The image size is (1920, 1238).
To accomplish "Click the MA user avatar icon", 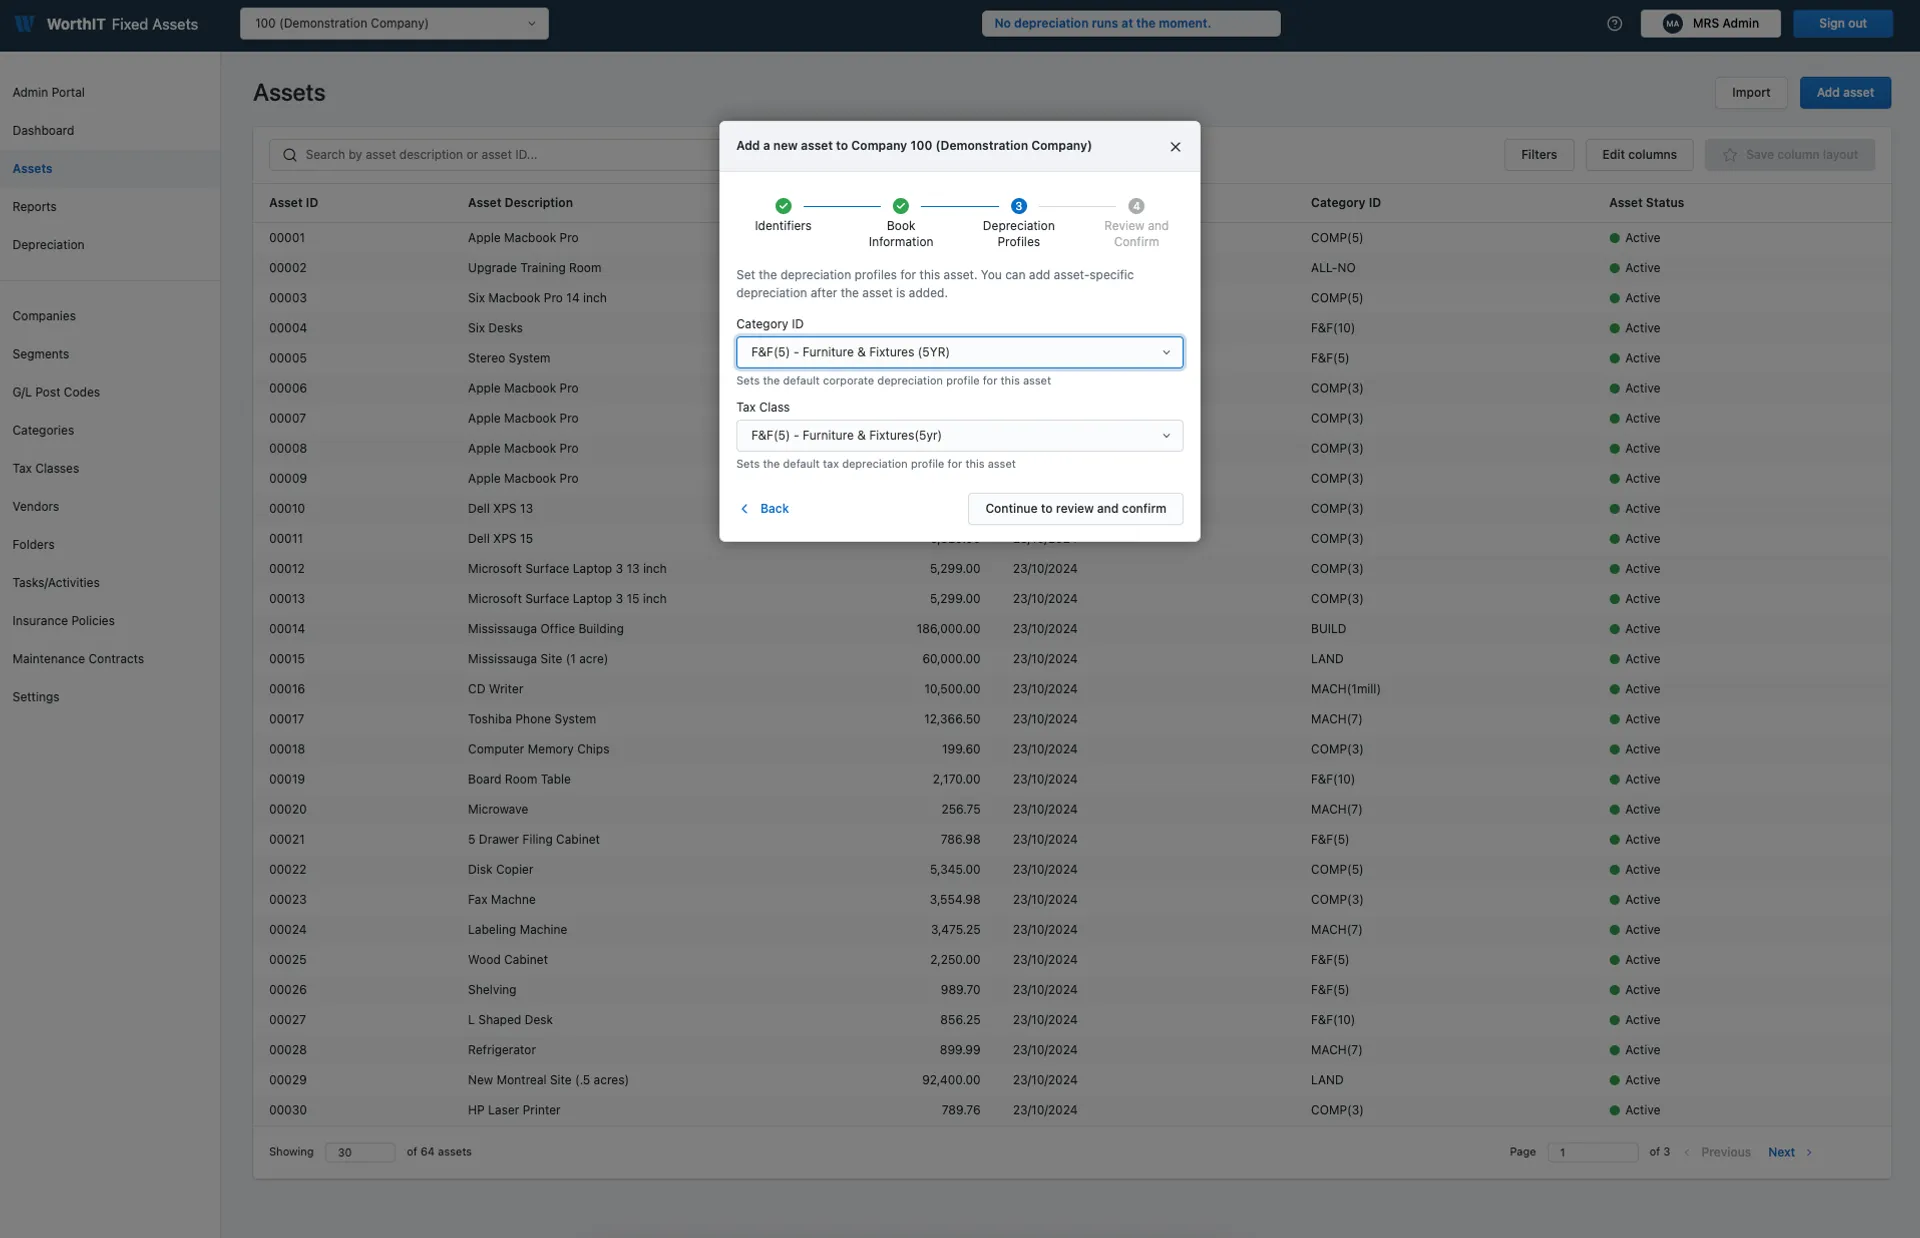I will (x=1672, y=23).
